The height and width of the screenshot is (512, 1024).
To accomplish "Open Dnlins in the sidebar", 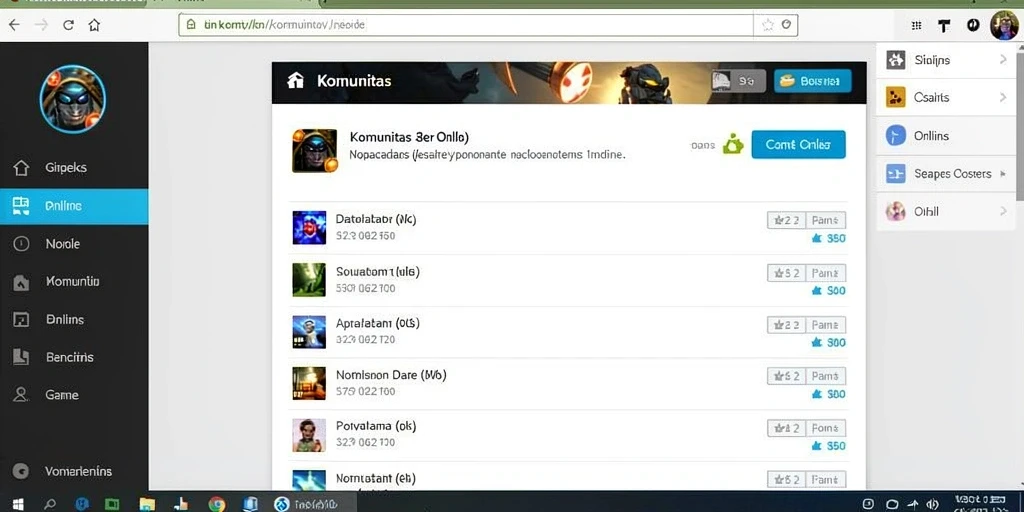I will [x=74, y=319].
